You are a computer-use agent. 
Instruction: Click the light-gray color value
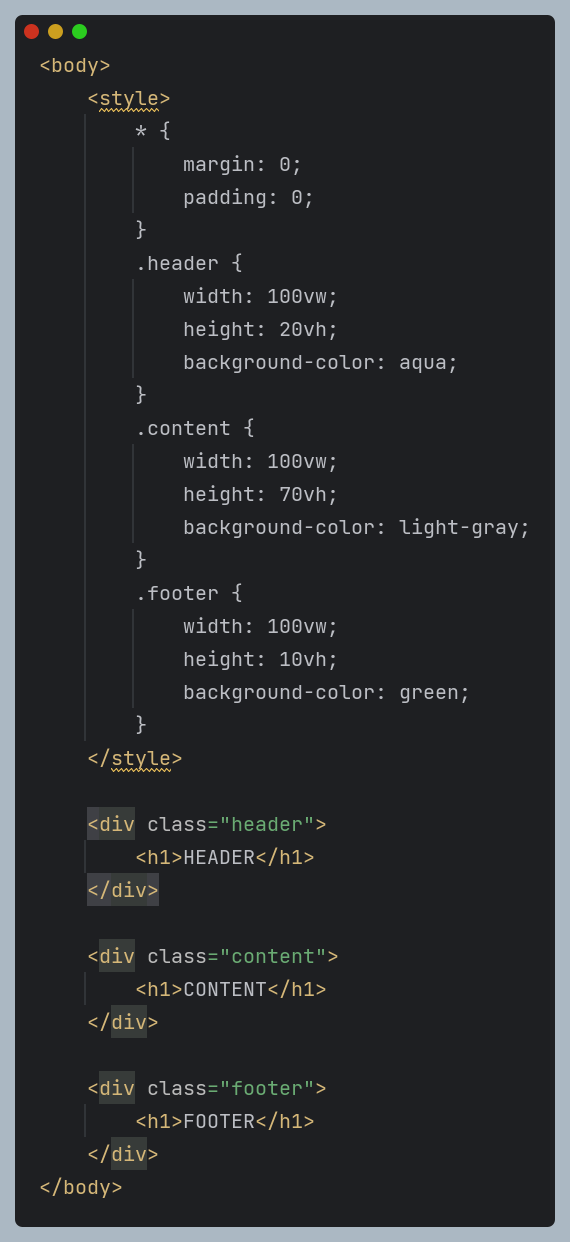pos(459,528)
